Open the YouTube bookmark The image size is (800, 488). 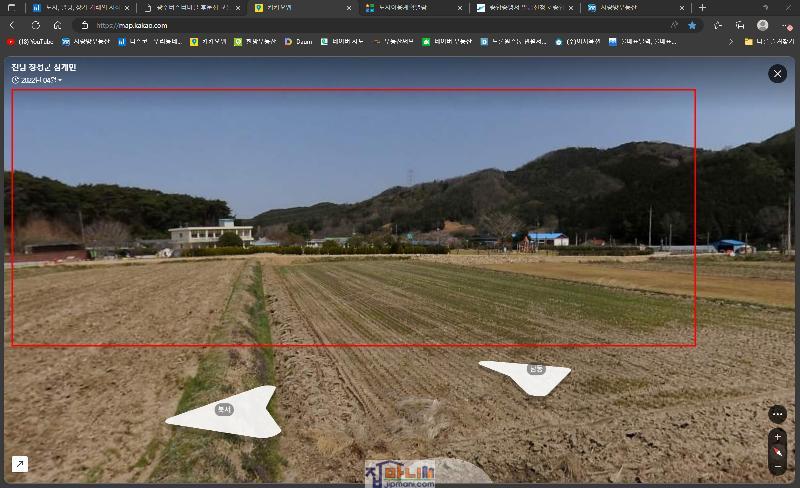(x=32, y=42)
